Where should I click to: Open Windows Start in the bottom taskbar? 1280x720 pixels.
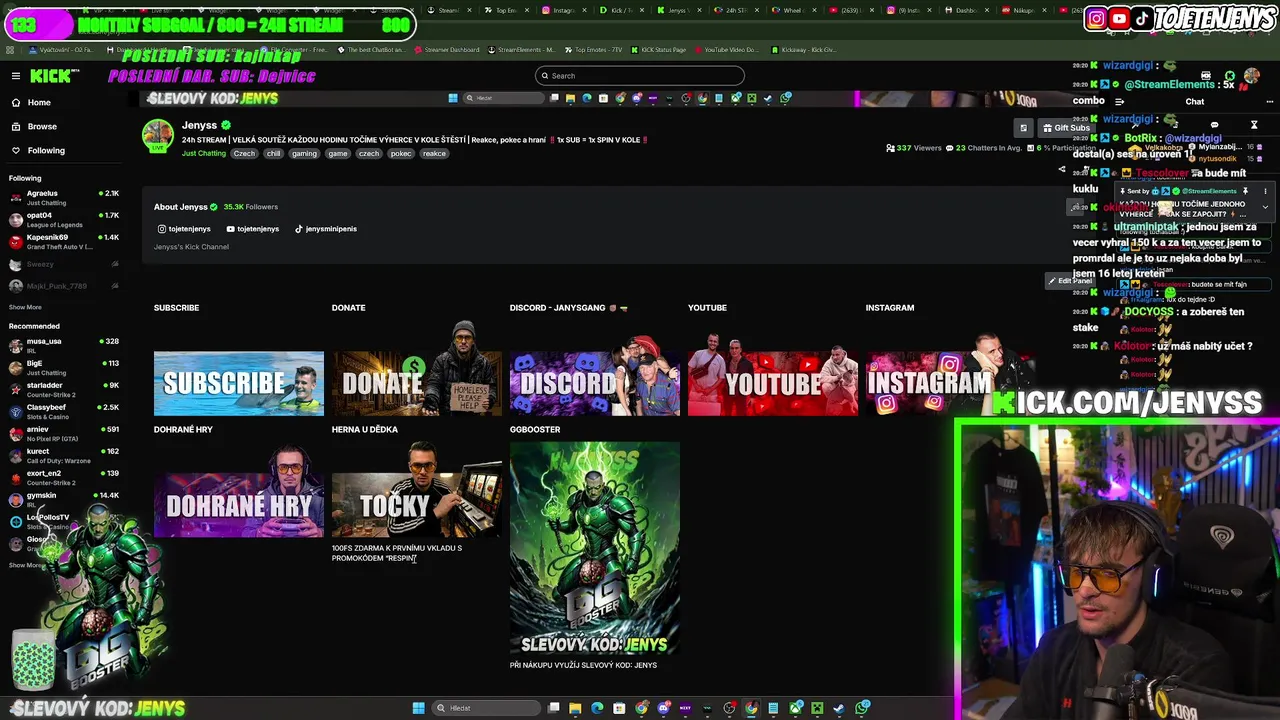coord(418,708)
